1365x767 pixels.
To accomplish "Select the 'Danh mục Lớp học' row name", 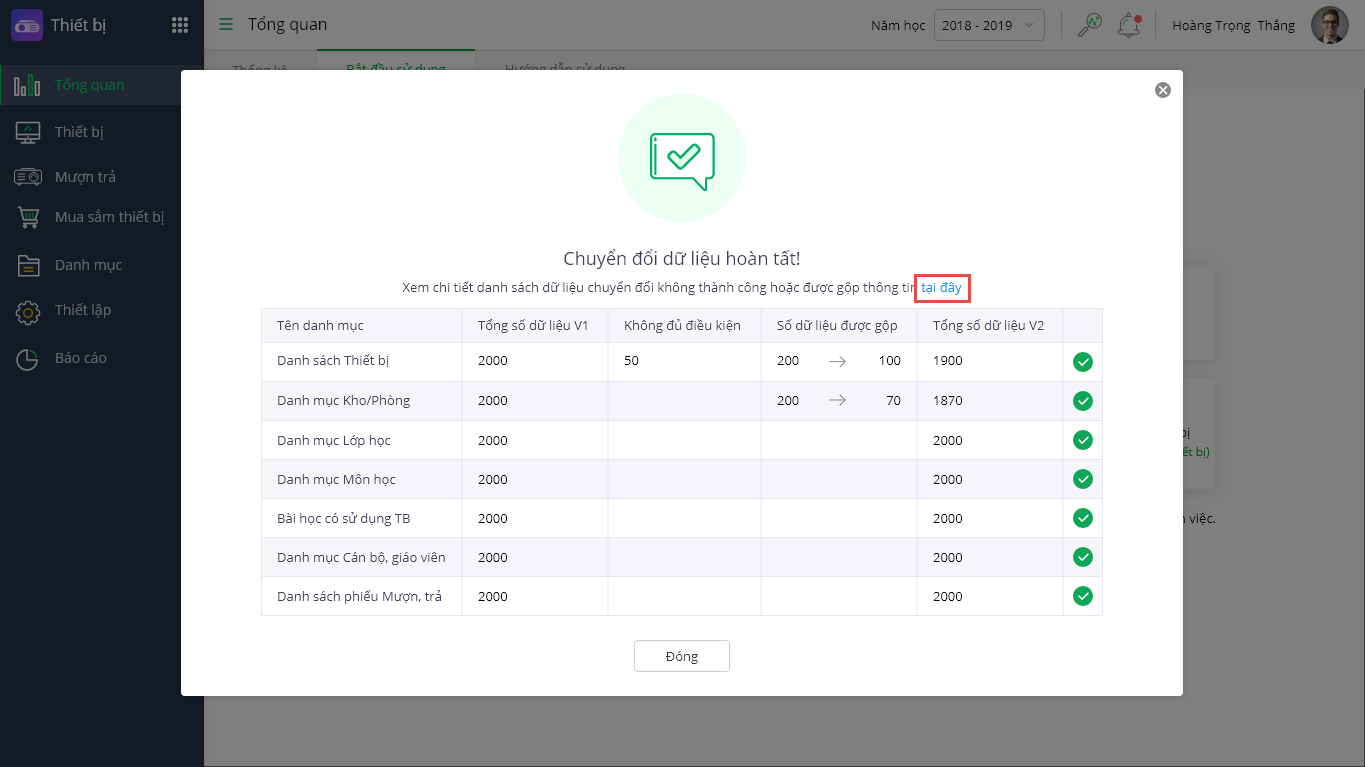I will tap(333, 440).
